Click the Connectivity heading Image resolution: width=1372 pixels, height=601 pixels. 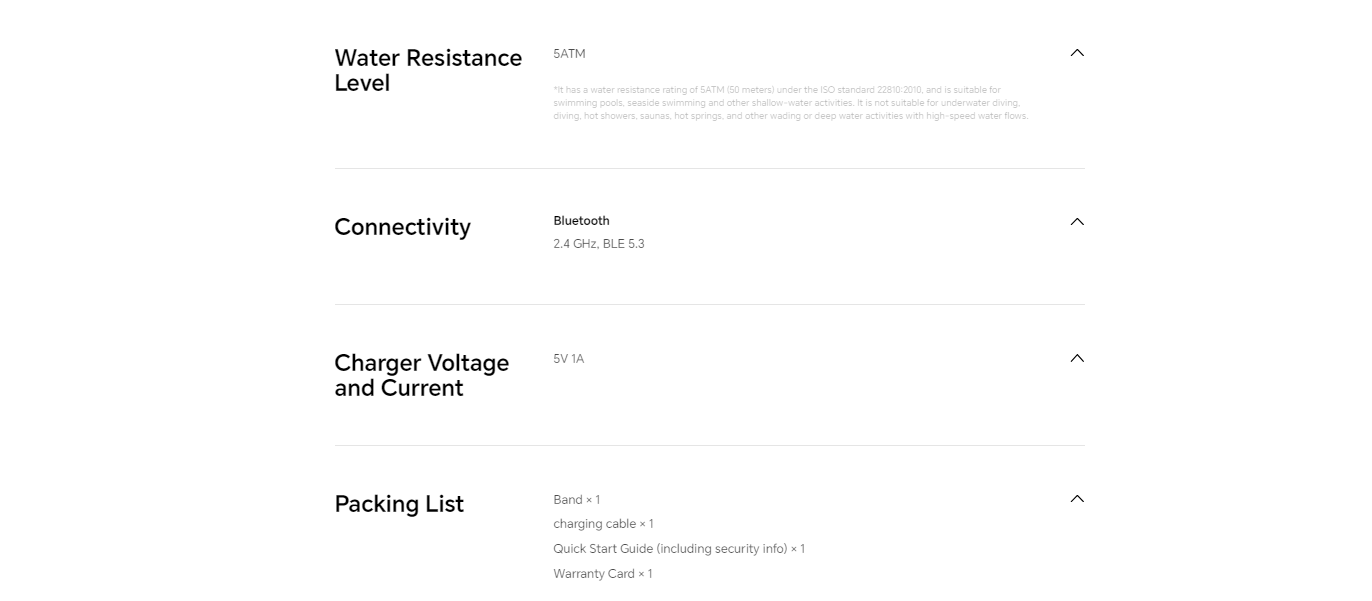[x=402, y=227]
